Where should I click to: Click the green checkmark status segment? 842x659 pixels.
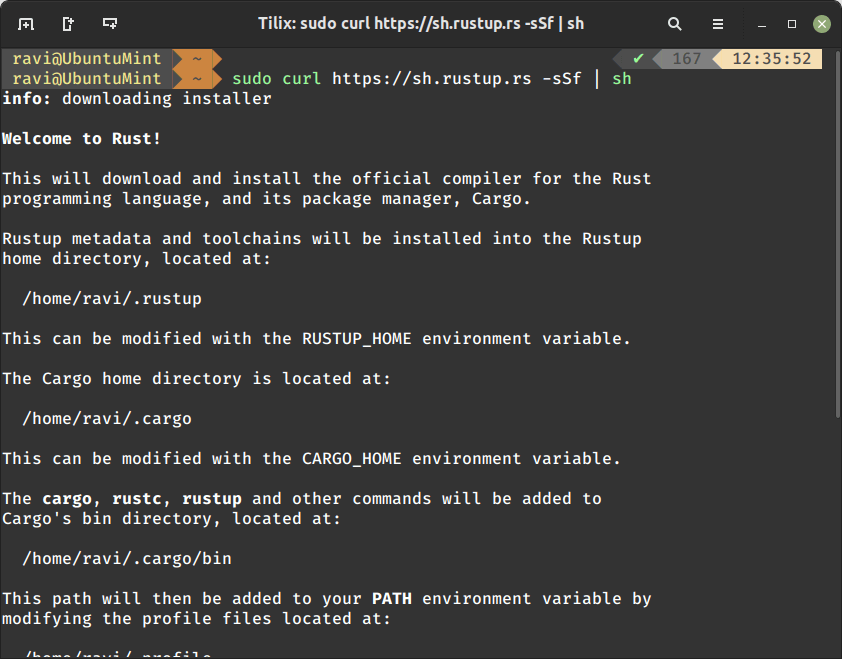638,59
